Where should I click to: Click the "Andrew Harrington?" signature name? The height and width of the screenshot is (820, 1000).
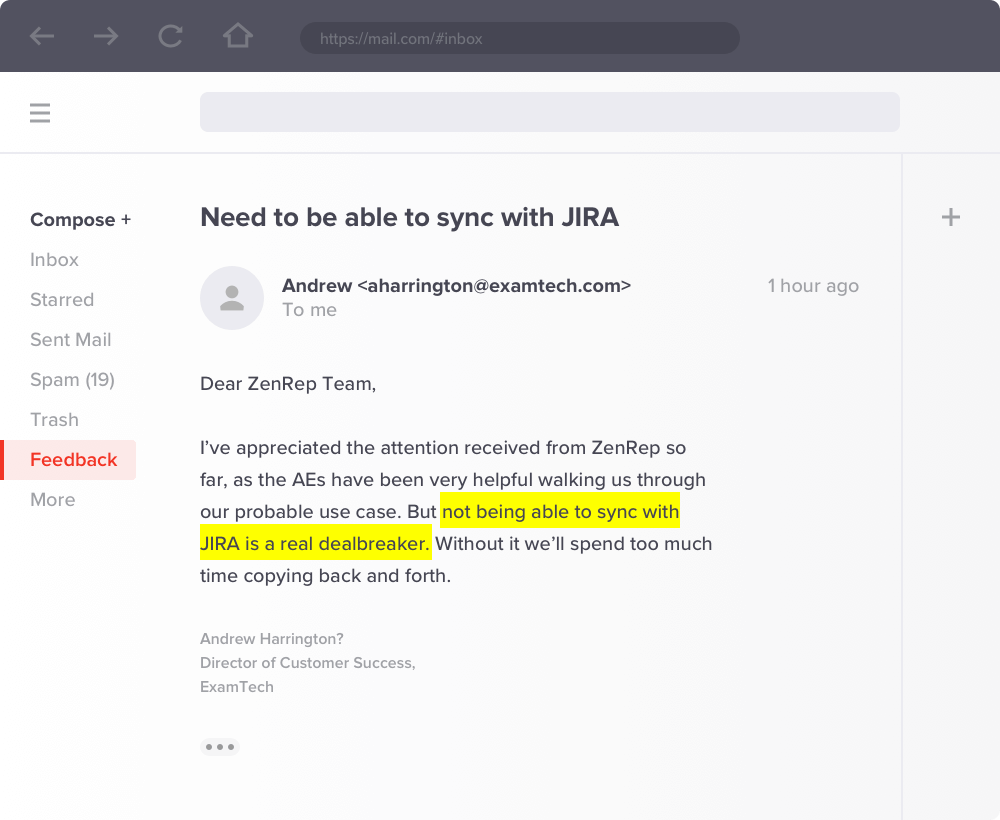[272, 639]
